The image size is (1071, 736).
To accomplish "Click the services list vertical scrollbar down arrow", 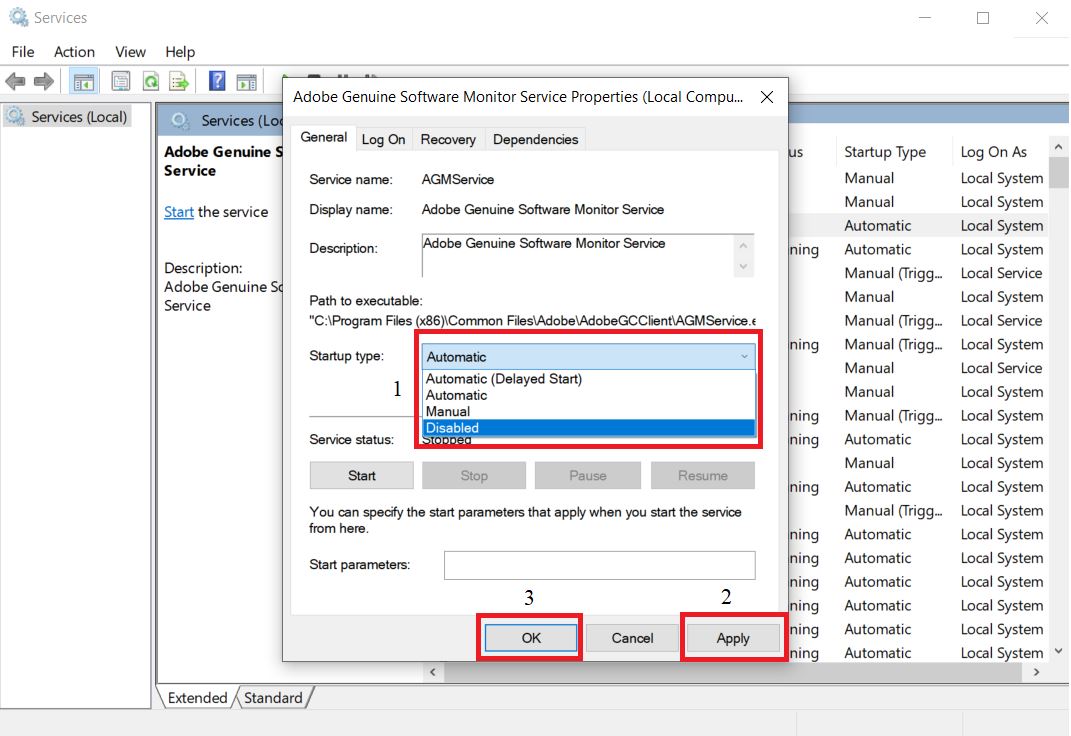I will coord(1059,652).
